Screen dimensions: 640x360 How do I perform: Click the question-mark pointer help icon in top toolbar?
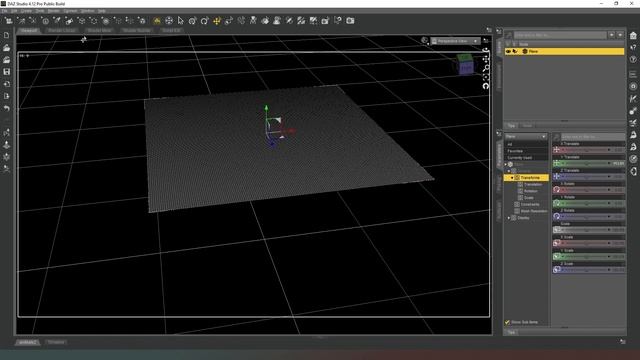coord(338,20)
